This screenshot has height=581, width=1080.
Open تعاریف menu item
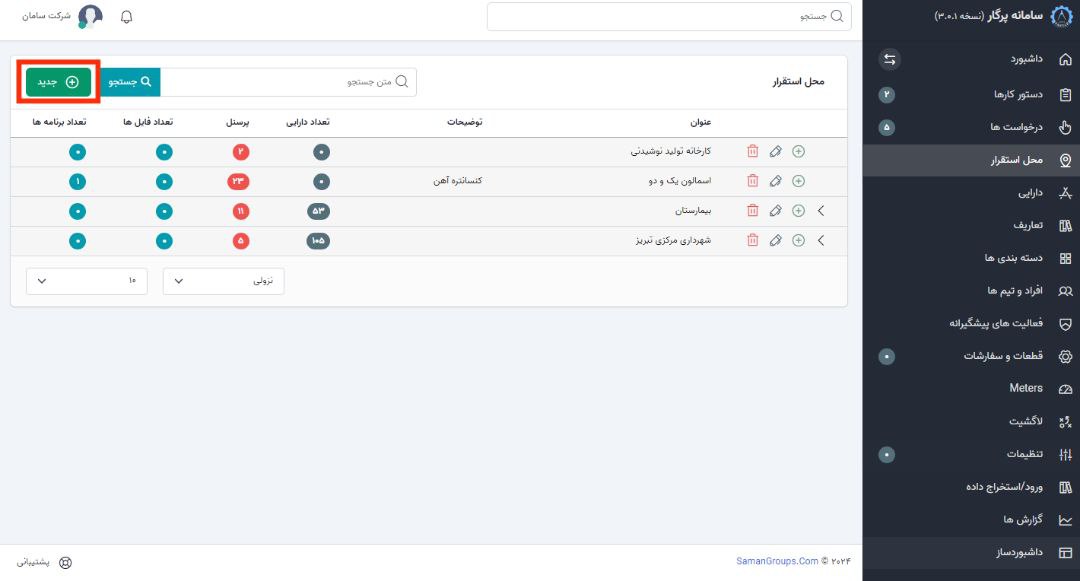pyautogui.click(x=971, y=225)
